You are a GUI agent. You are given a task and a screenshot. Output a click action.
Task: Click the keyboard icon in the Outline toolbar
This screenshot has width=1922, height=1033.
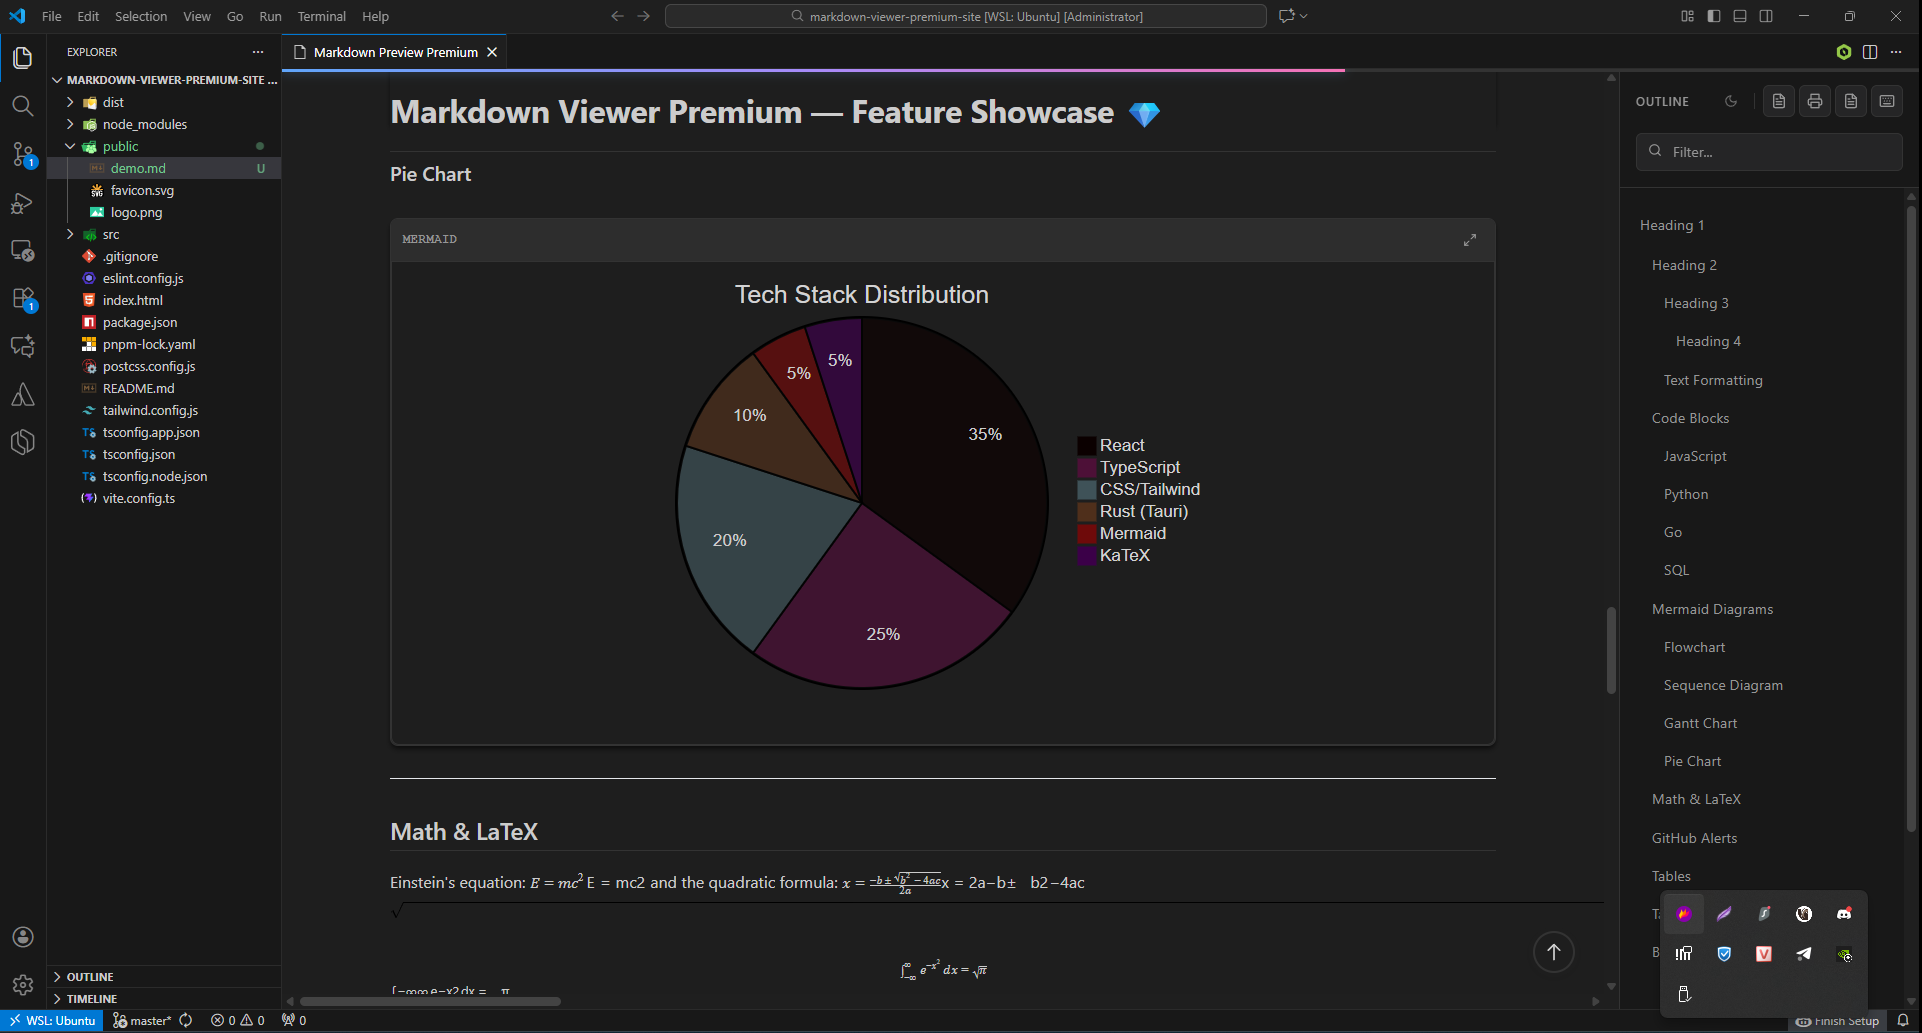pyautogui.click(x=1887, y=100)
